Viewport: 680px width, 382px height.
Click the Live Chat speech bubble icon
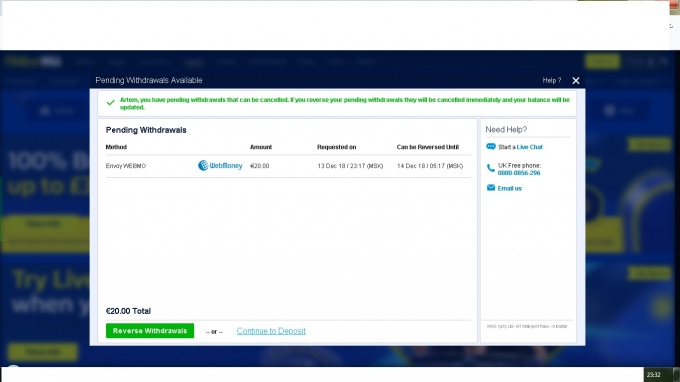(490, 147)
